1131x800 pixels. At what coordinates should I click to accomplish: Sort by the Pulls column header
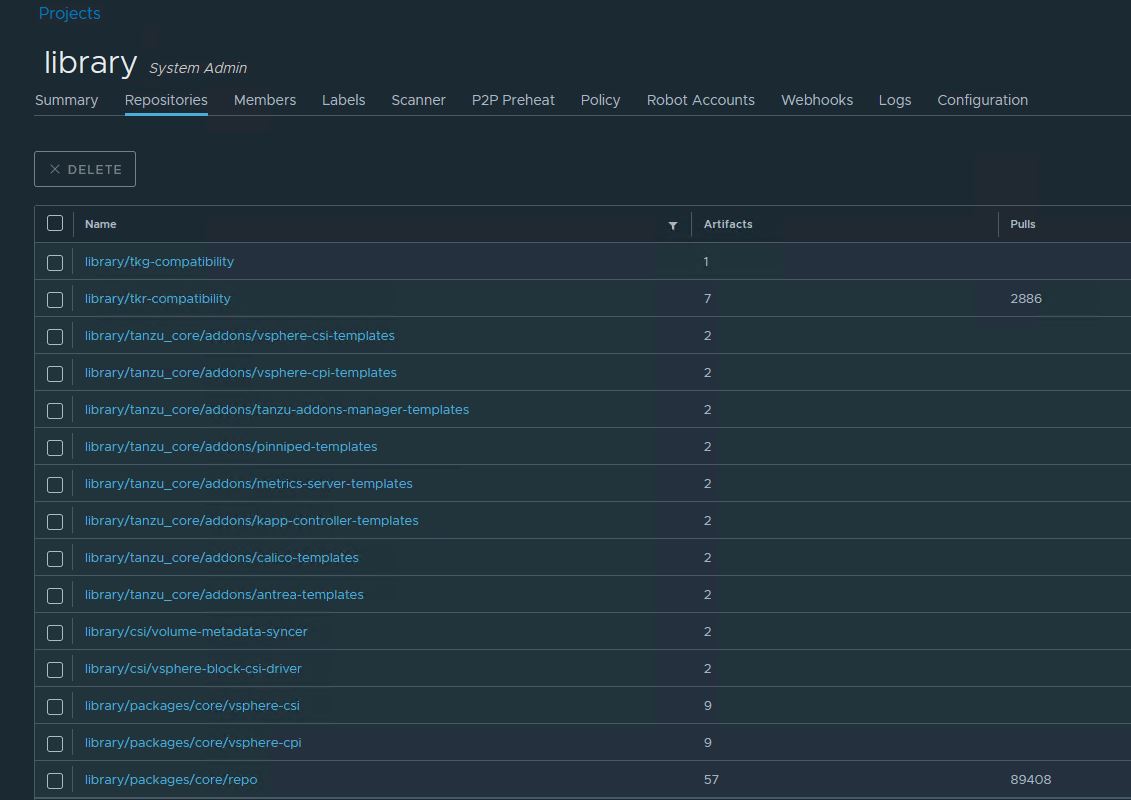click(x=1022, y=224)
